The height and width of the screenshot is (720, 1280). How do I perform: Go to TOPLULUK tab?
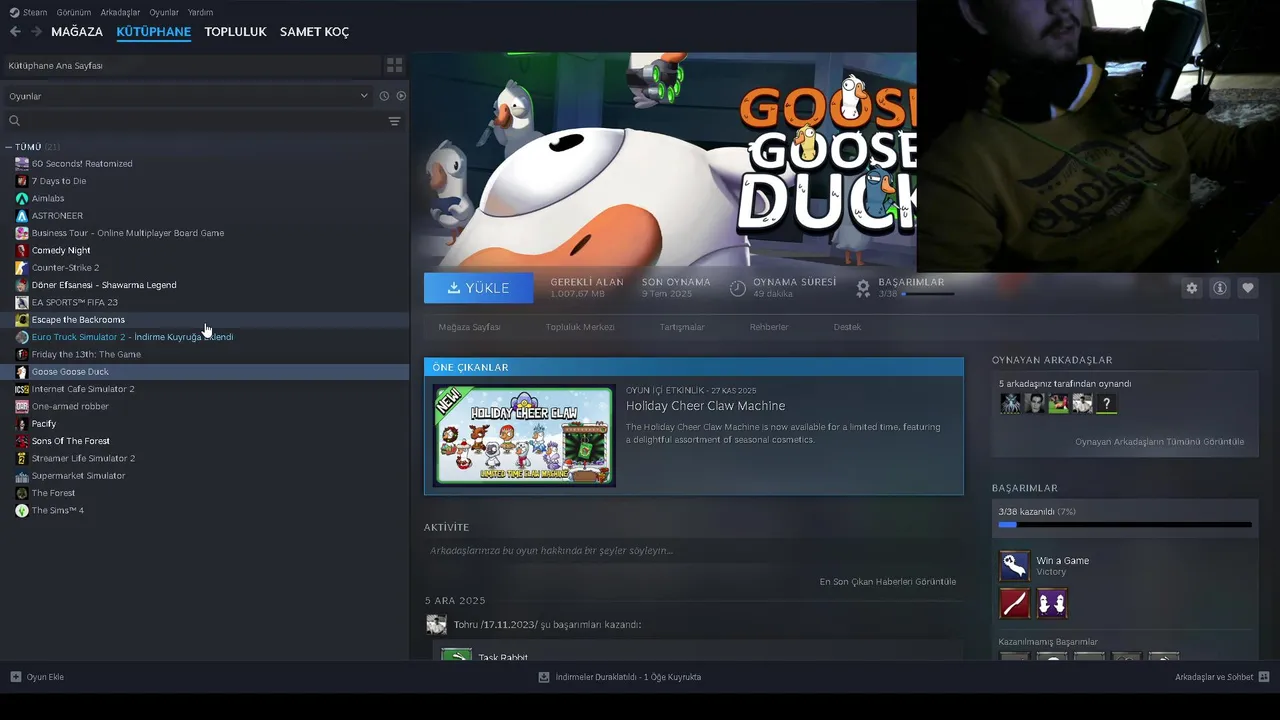(235, 32)
